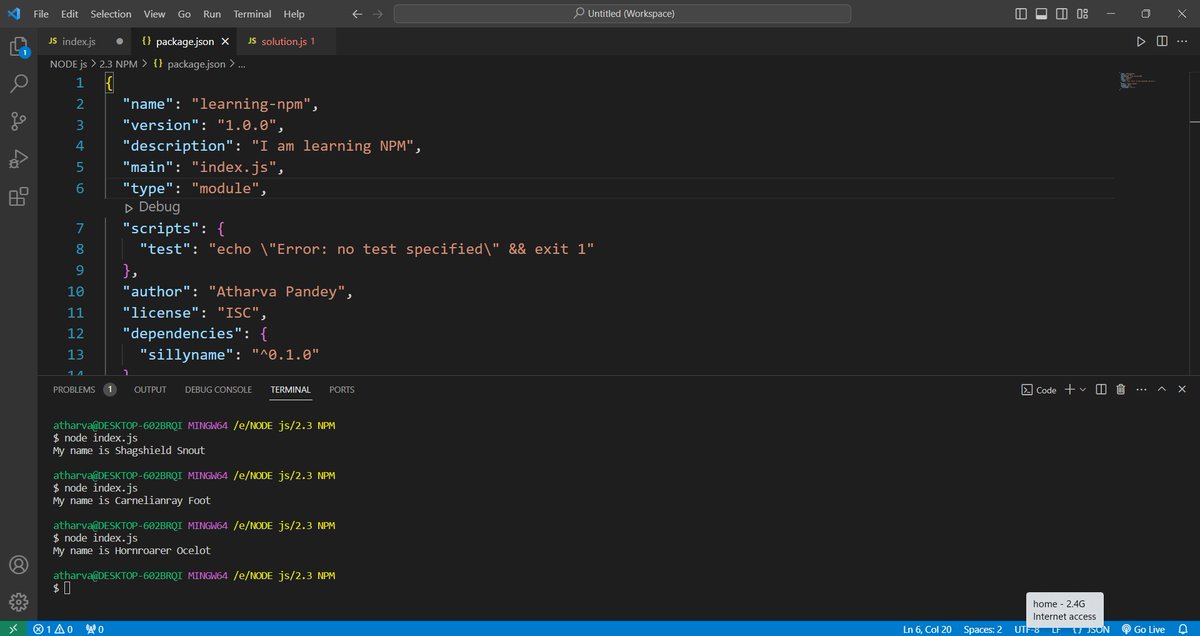Viewport: 1200px width, 636px height.
Task: Click the Explorer icon in Activity Bar
Action: [x=17, y=46]
